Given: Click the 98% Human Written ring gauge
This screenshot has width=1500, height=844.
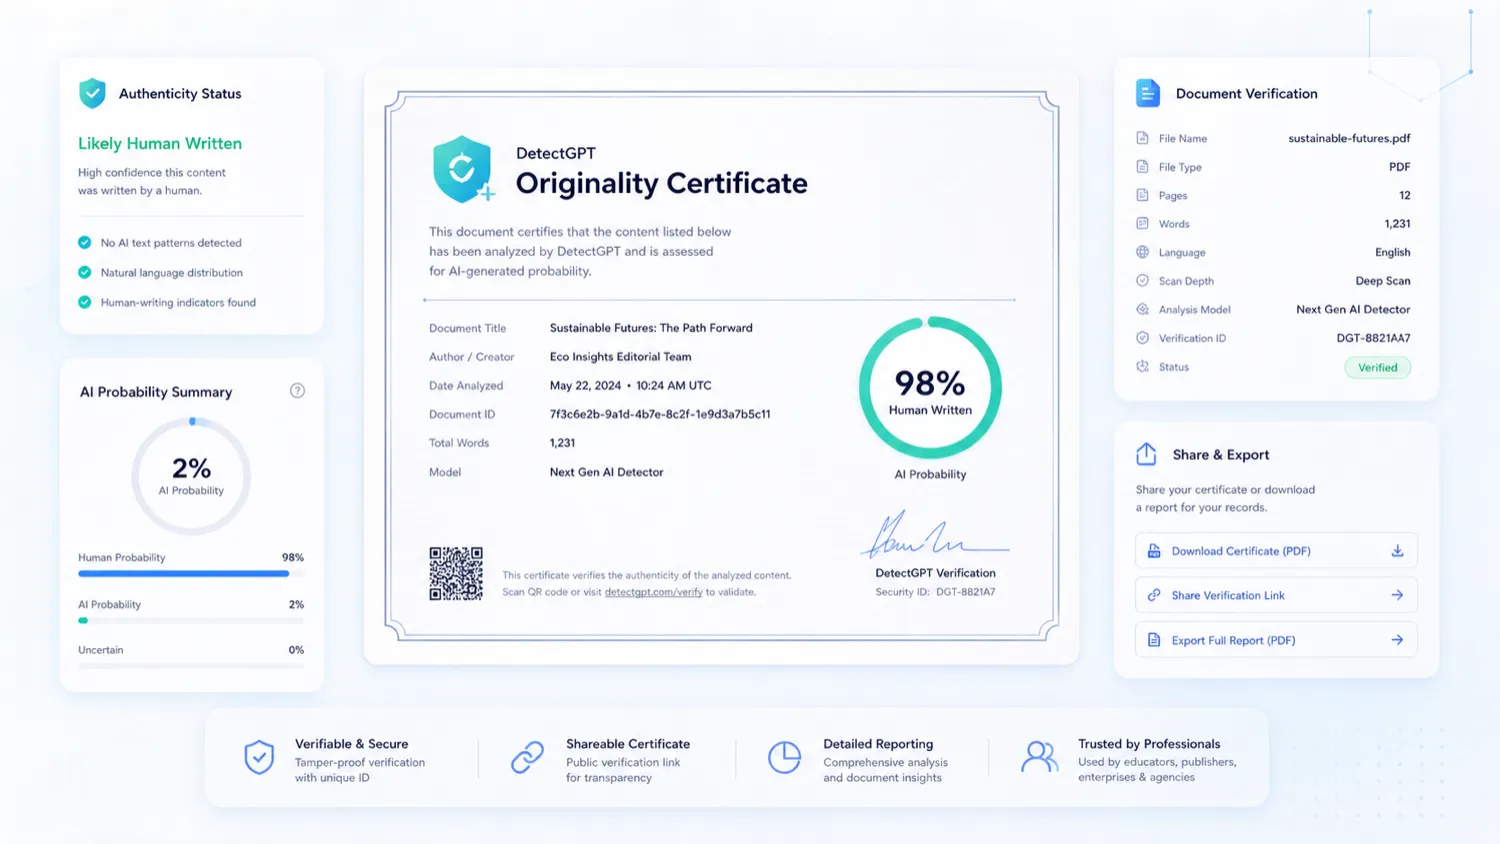Looking at the screenshot, I should [x=930, y=388].
